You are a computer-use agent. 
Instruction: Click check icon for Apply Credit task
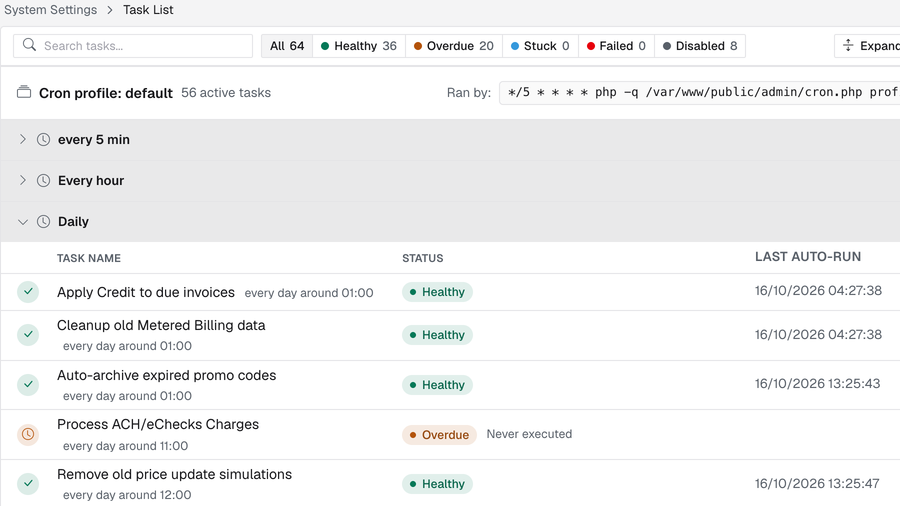28,292
